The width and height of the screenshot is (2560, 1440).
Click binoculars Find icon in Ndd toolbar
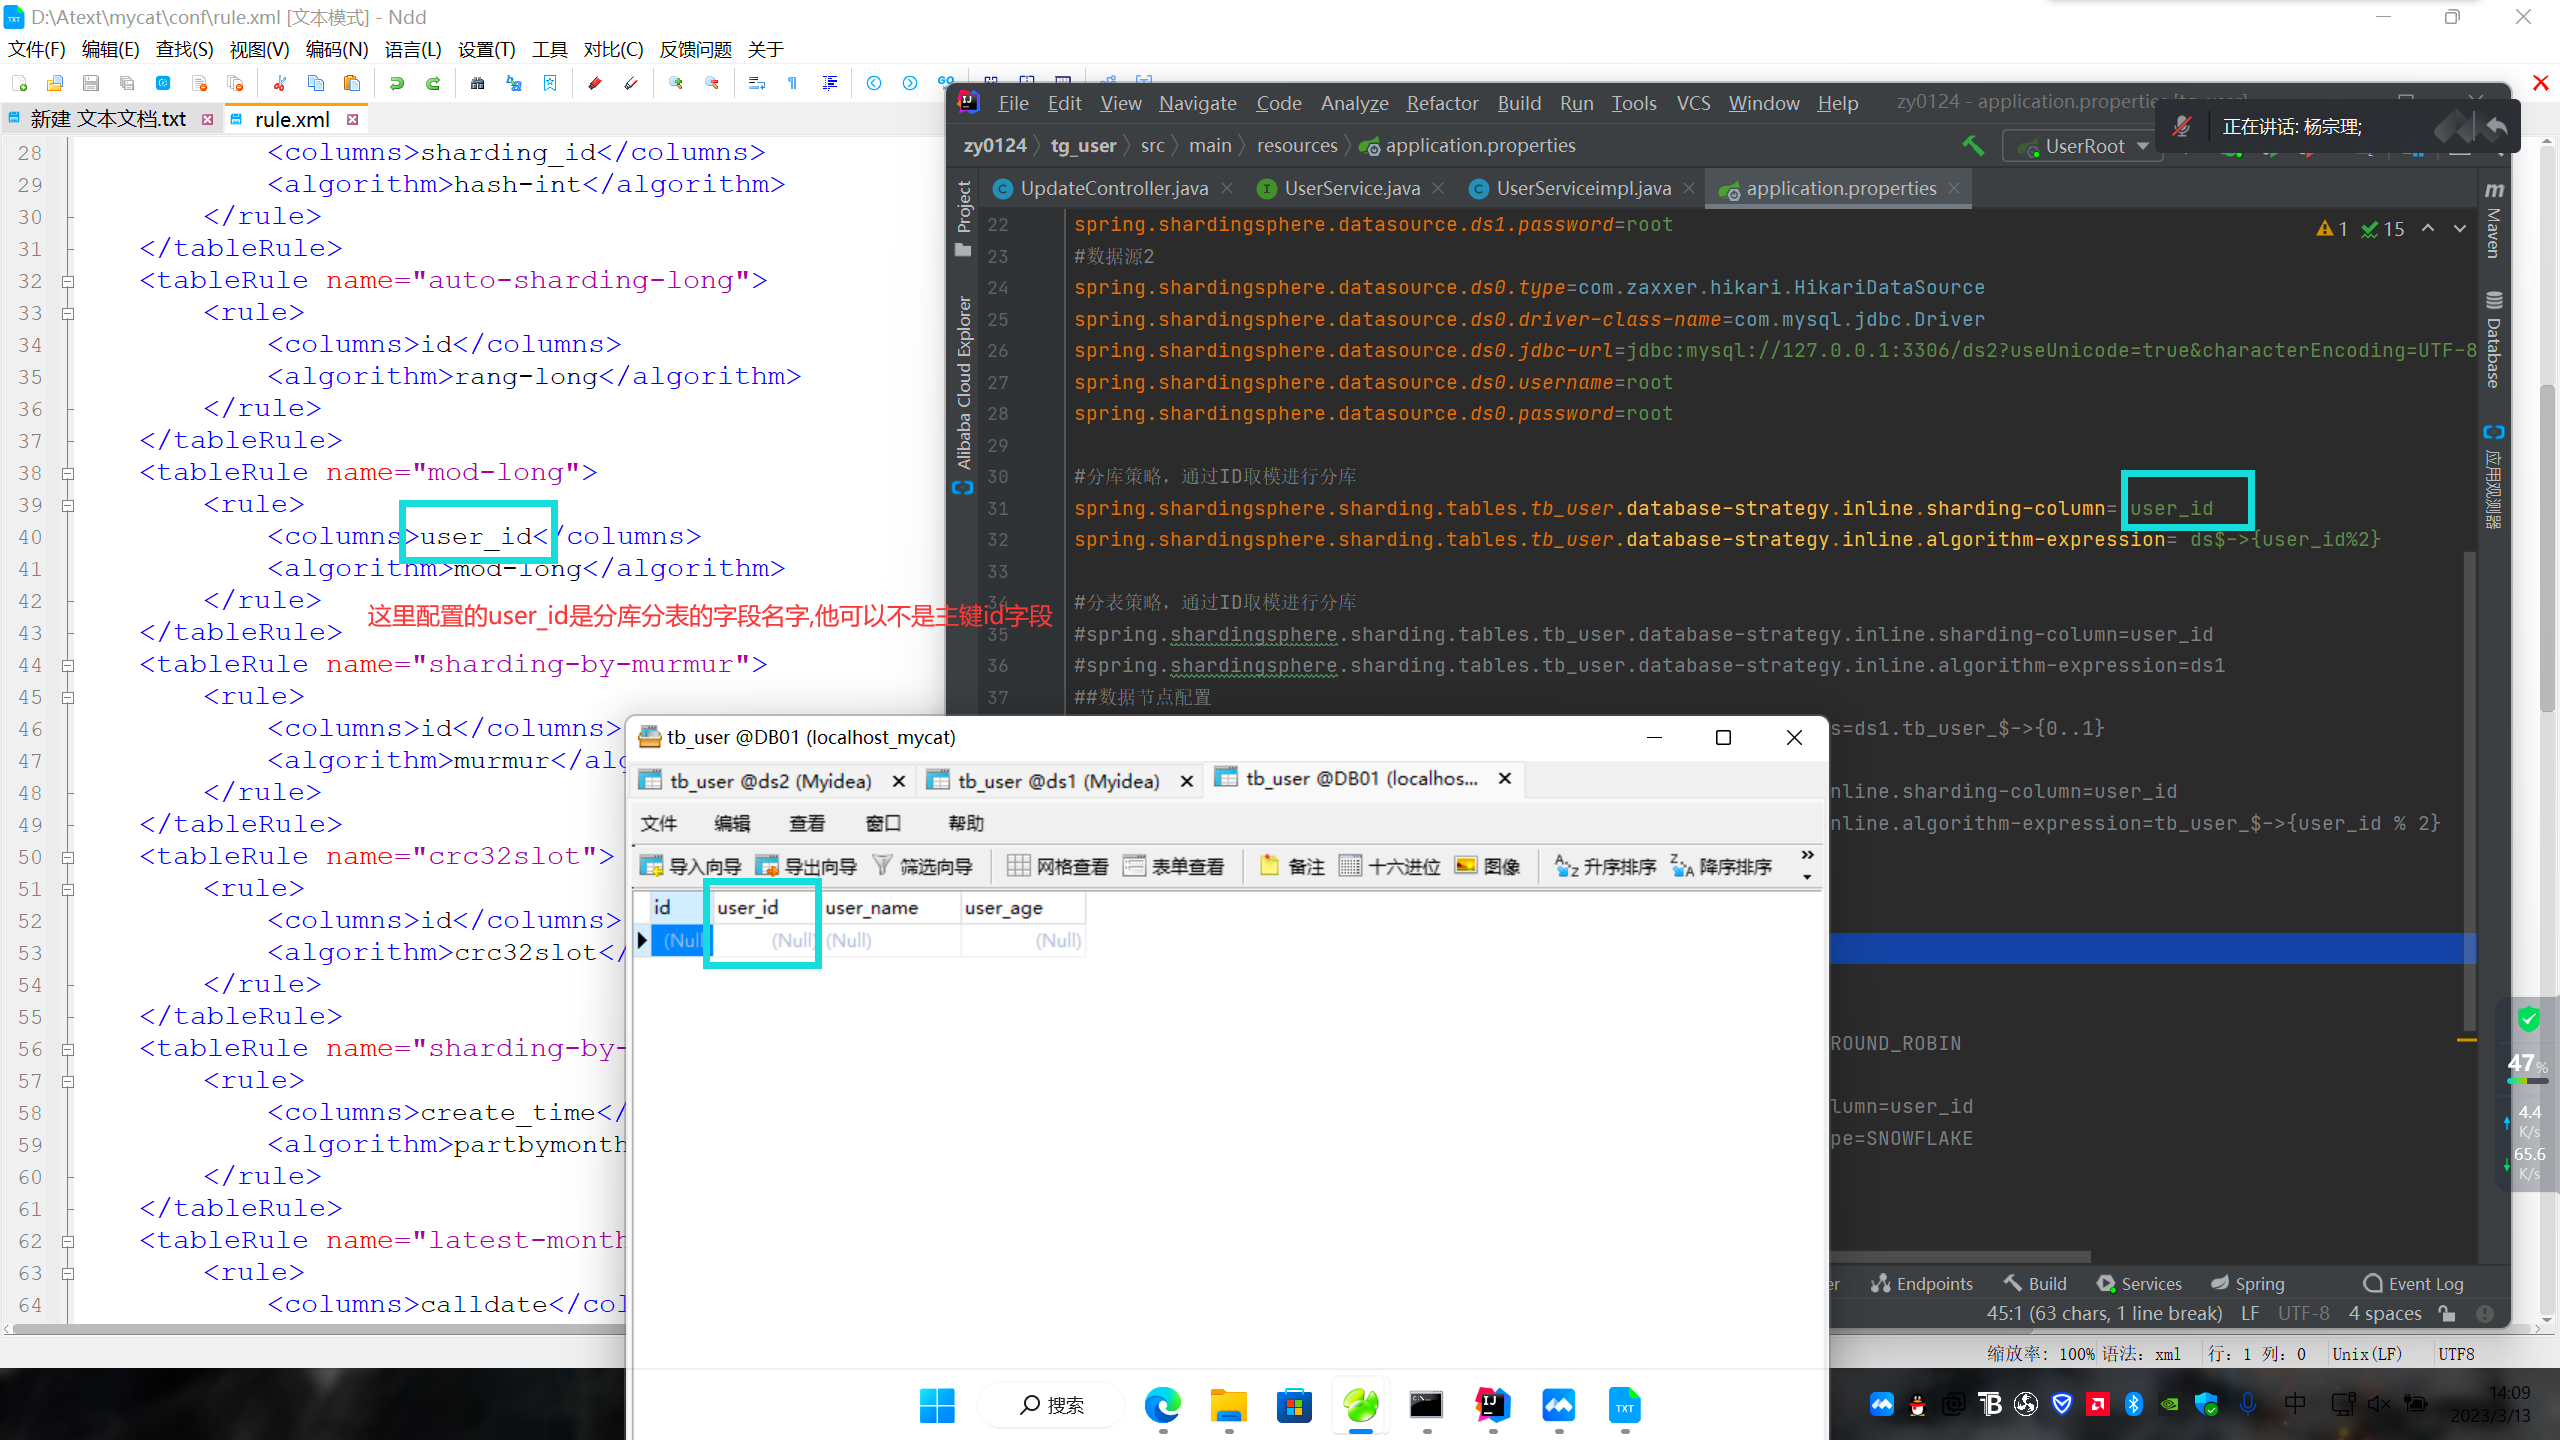pyautogui.click(x=478, y=83)
